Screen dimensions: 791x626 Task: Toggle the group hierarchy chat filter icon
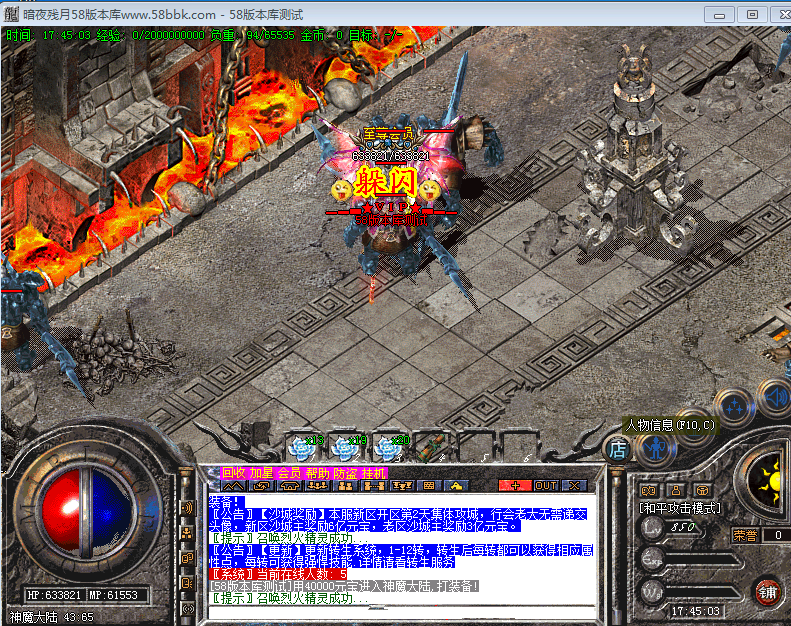pos(188,534)
